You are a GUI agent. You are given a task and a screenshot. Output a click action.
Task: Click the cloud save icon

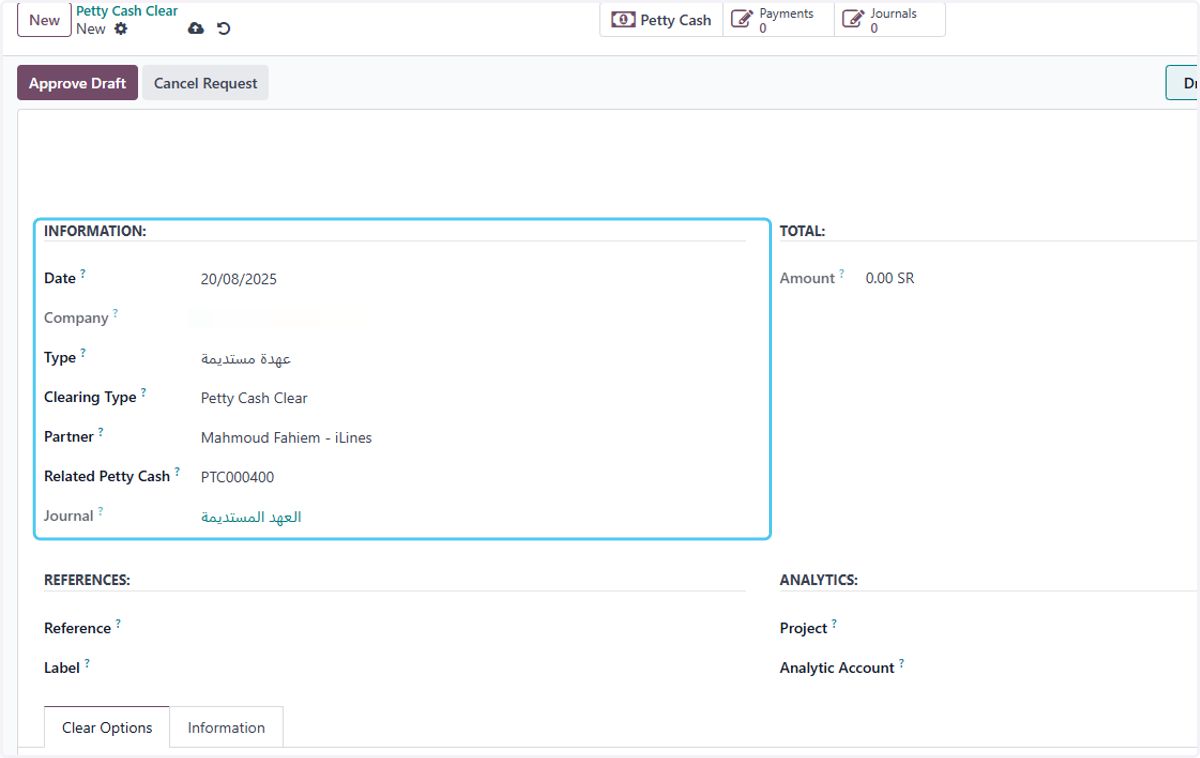pyautogui.click(x=196, y=29)
